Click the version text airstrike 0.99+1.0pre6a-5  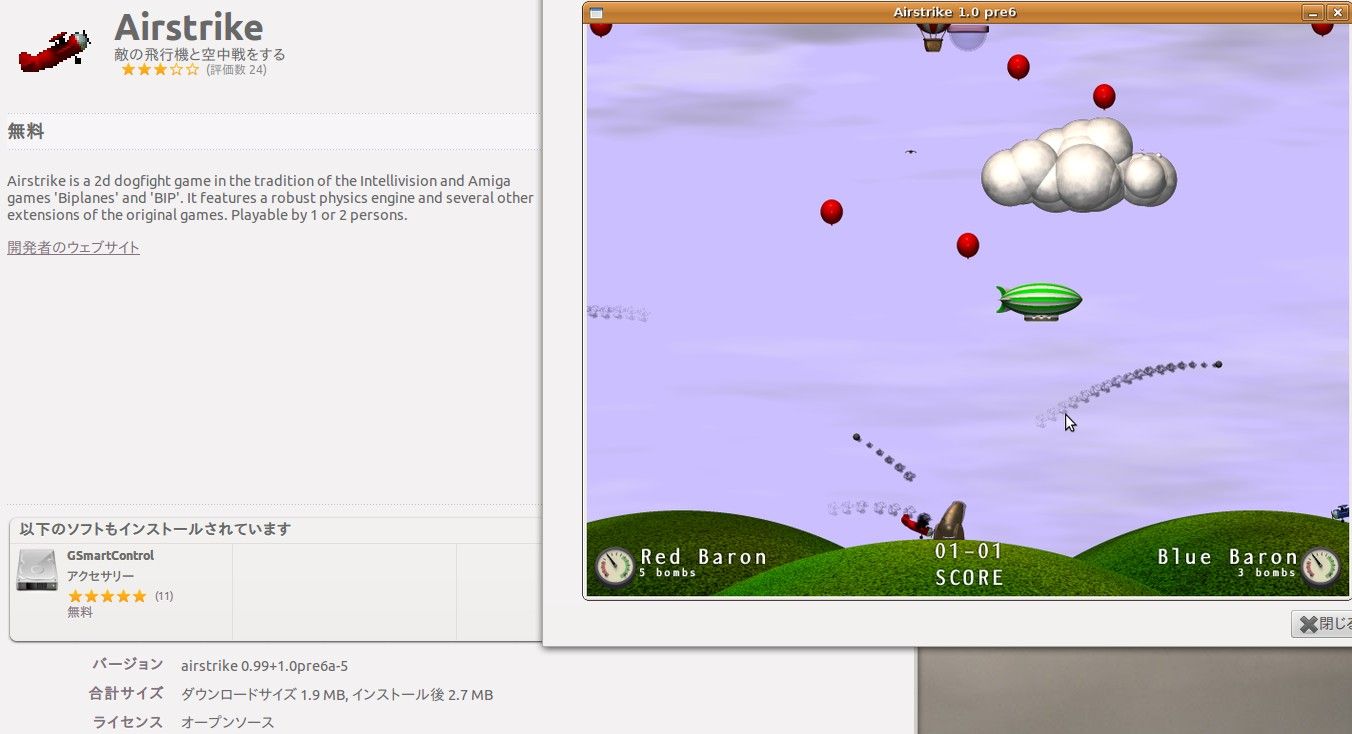pyautogui.click(x=264, y=665)
